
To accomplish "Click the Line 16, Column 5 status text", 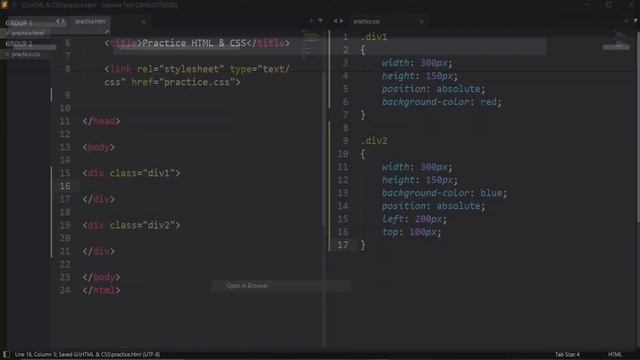I will [x=87, y=354].
